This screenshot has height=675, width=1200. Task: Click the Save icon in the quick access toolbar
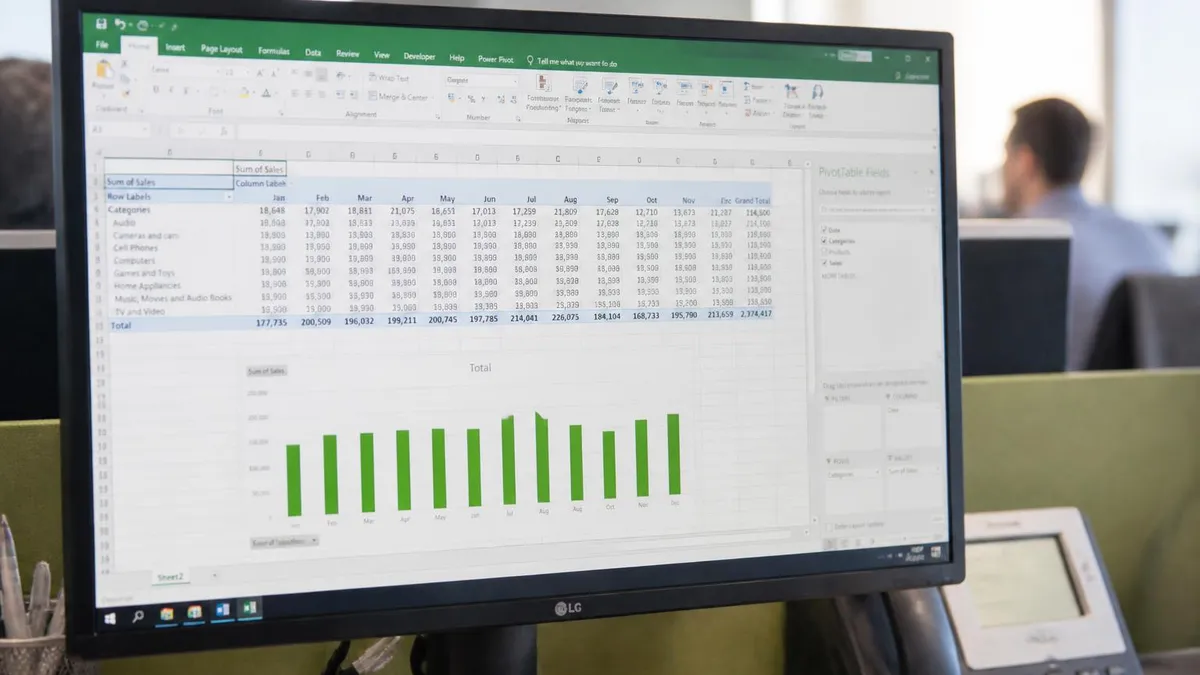[x=102, y=24]
